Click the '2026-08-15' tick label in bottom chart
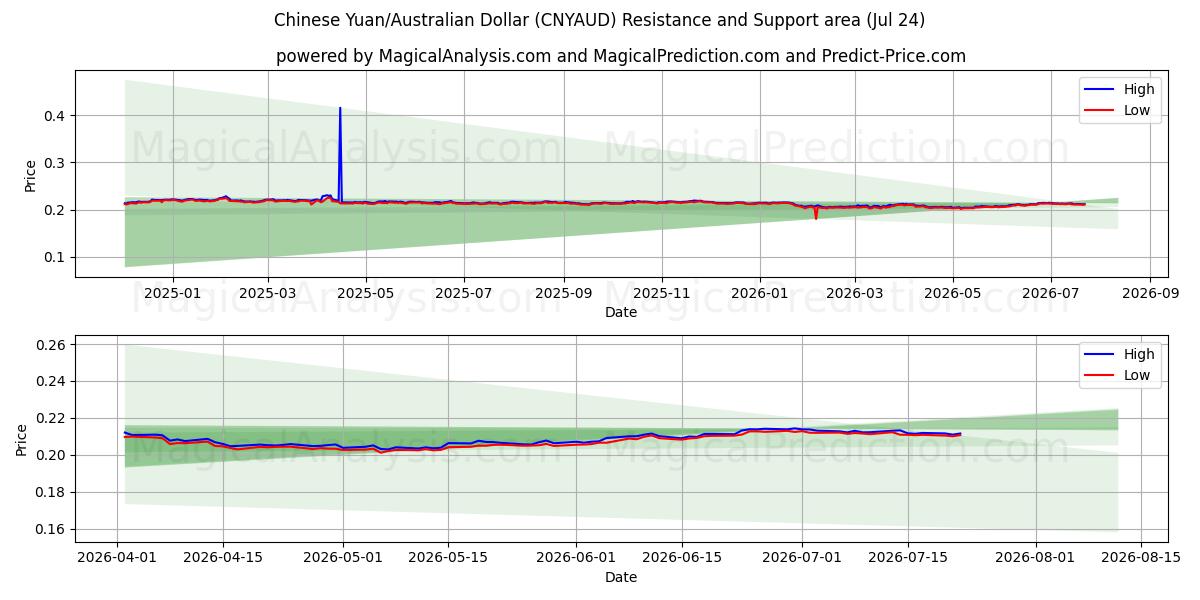The image size is (1200, 600). click(1141, 559)
